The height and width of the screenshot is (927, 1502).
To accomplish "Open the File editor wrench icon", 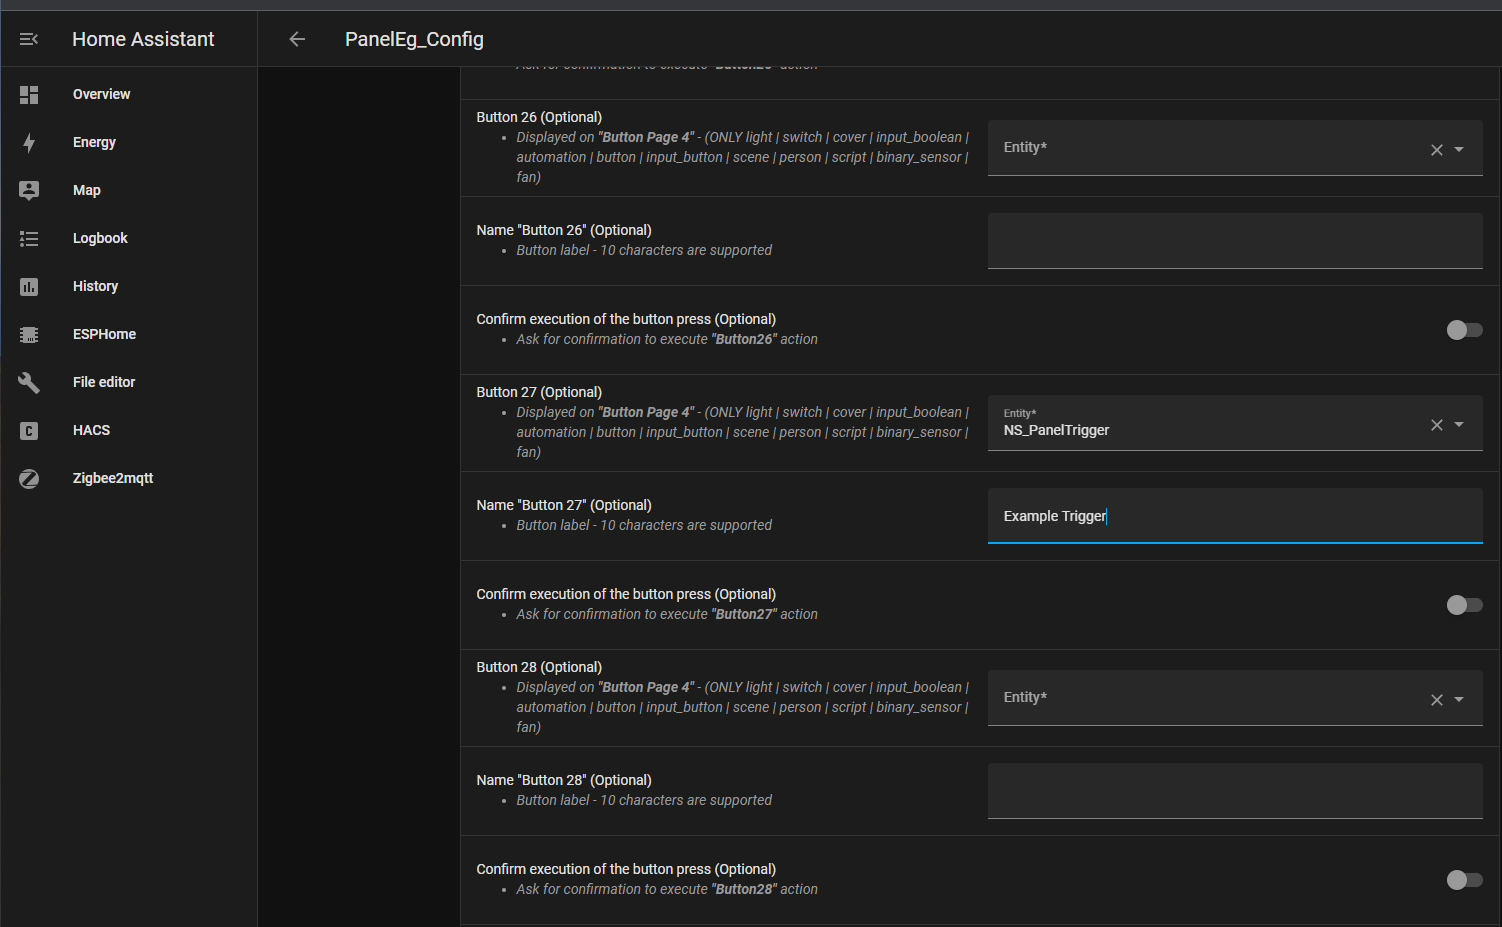I will (x=29, y=383).
